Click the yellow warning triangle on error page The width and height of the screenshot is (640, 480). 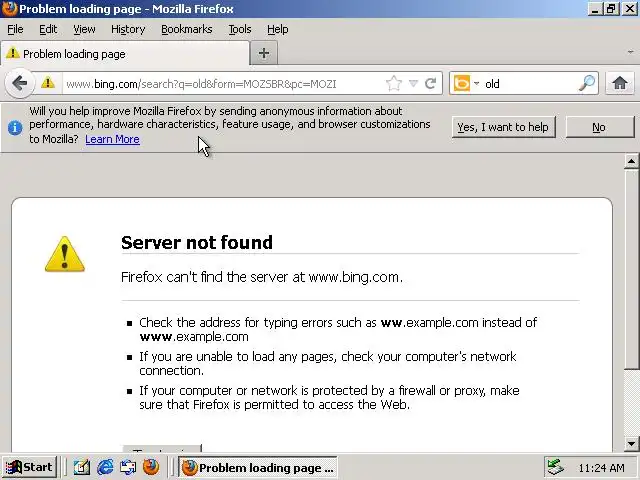point(64,254)
